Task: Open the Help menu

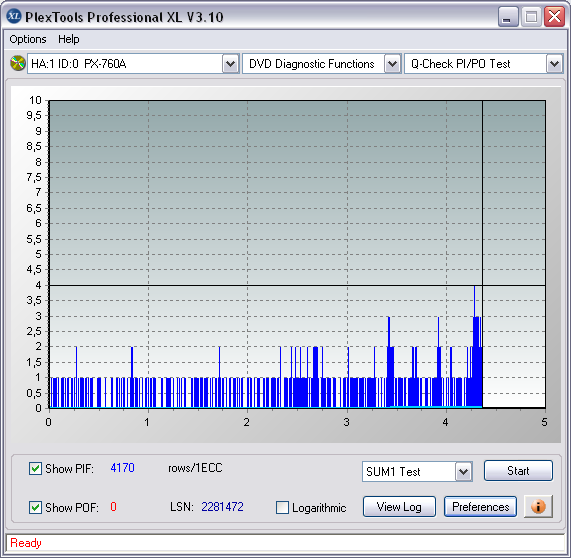Action: (68, 39)
